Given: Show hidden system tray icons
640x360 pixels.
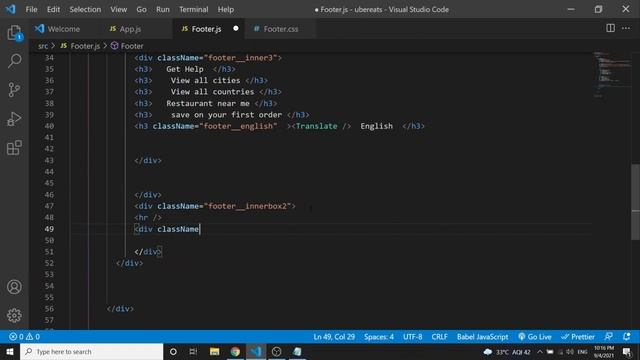Looking at the screenshot, I should 540,352.
